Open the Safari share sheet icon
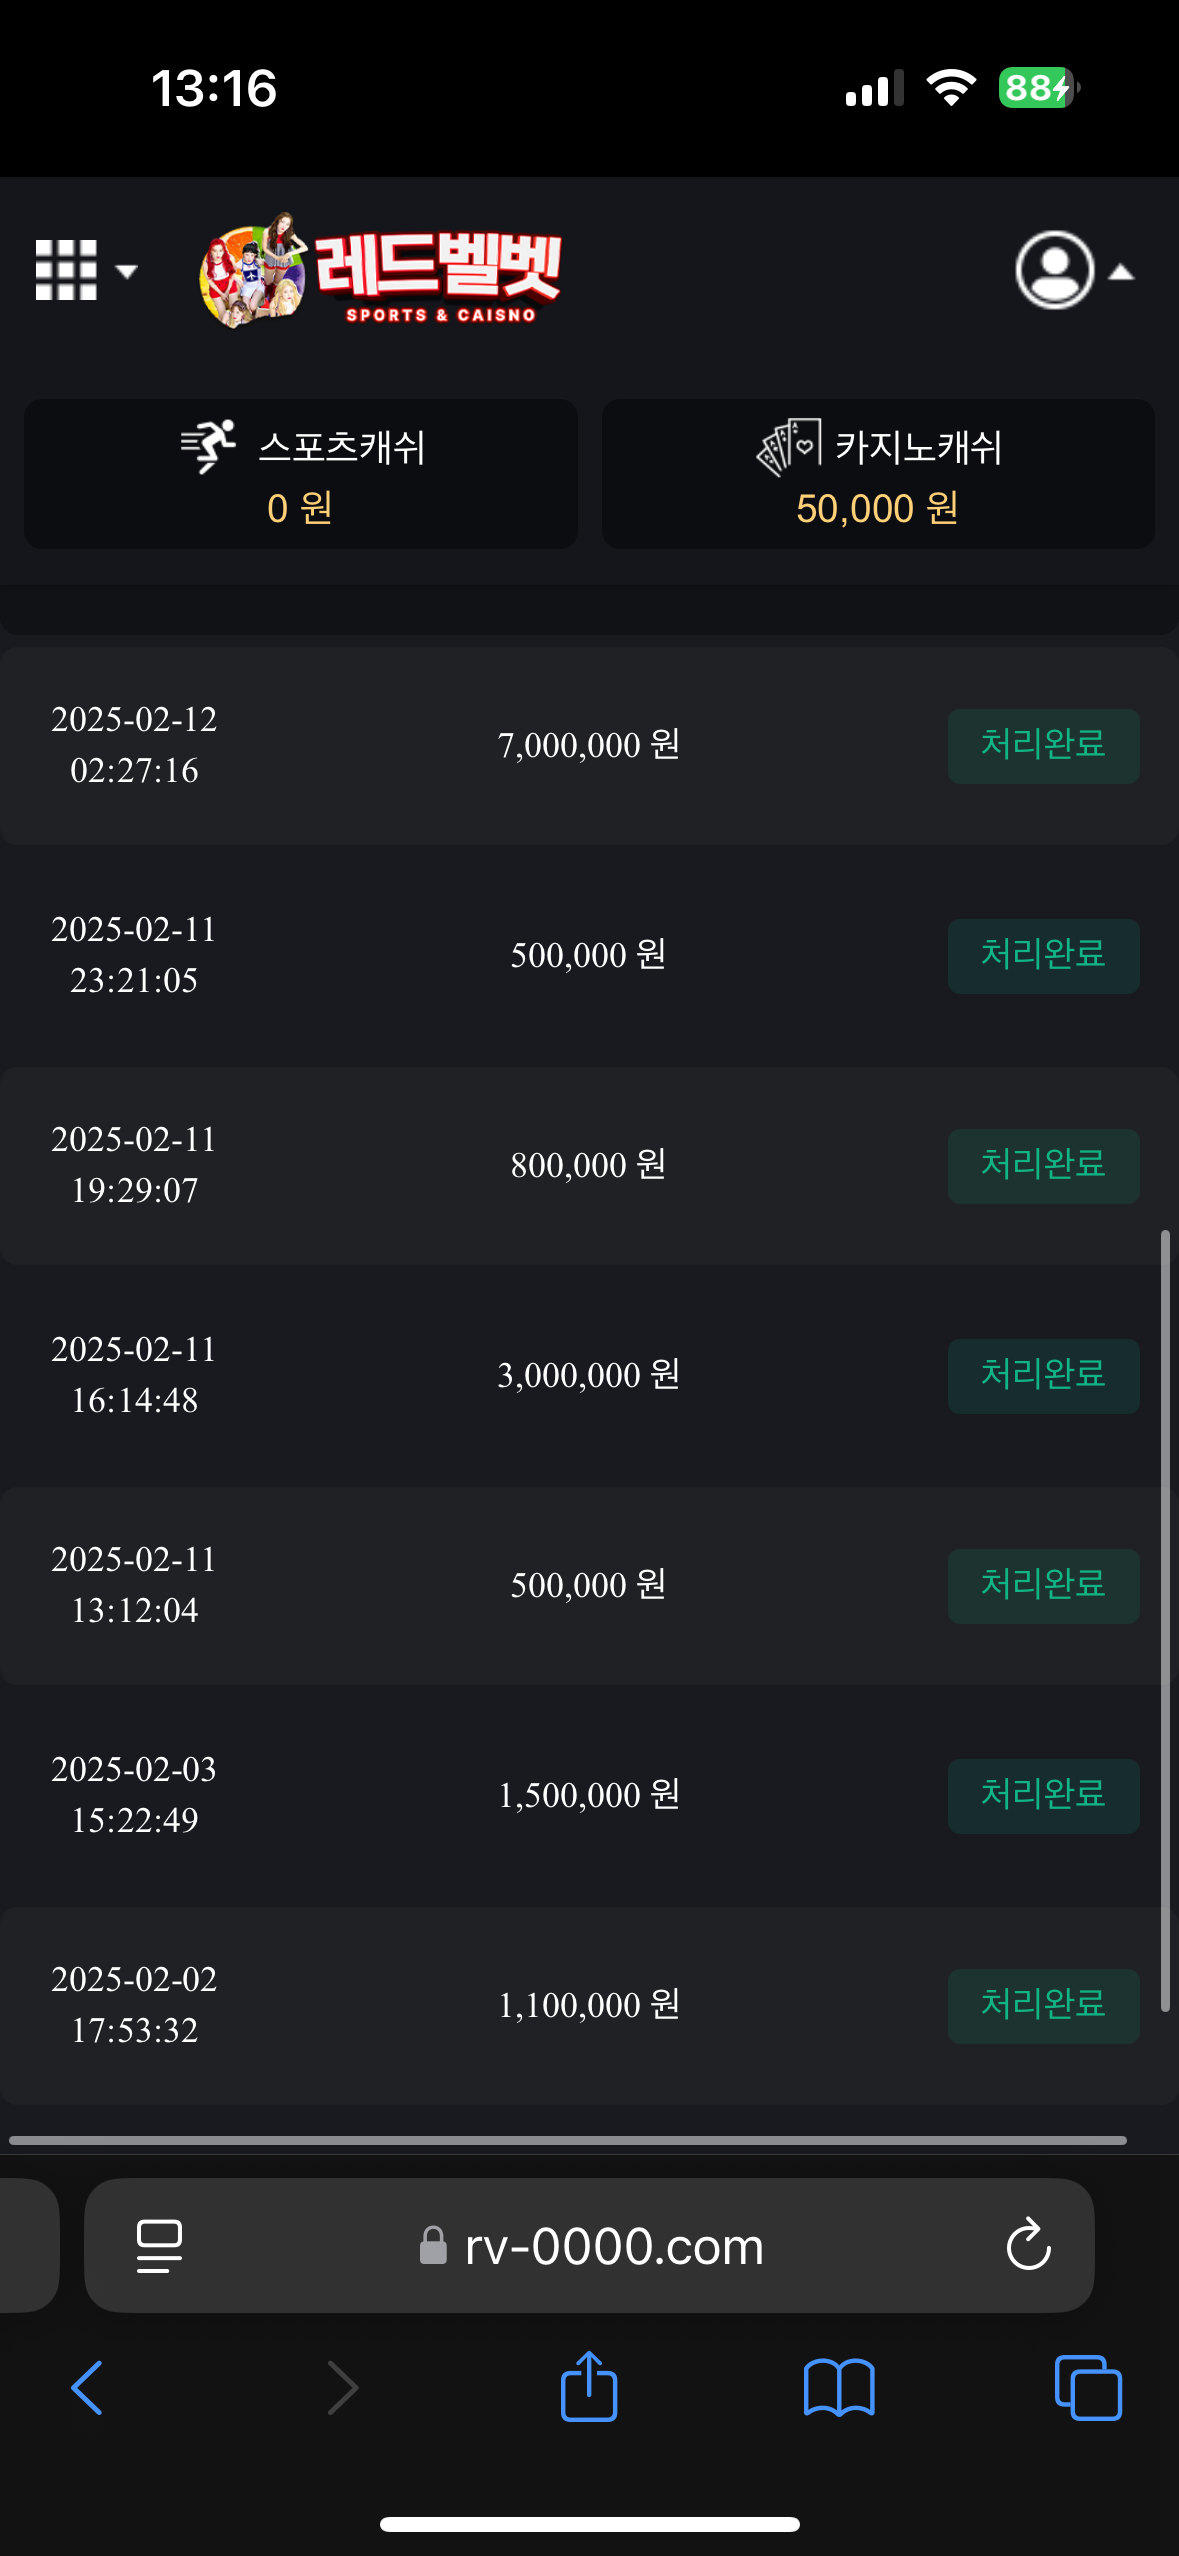This screenshot has width=1179, height=2556. [x=589, y=2386]
